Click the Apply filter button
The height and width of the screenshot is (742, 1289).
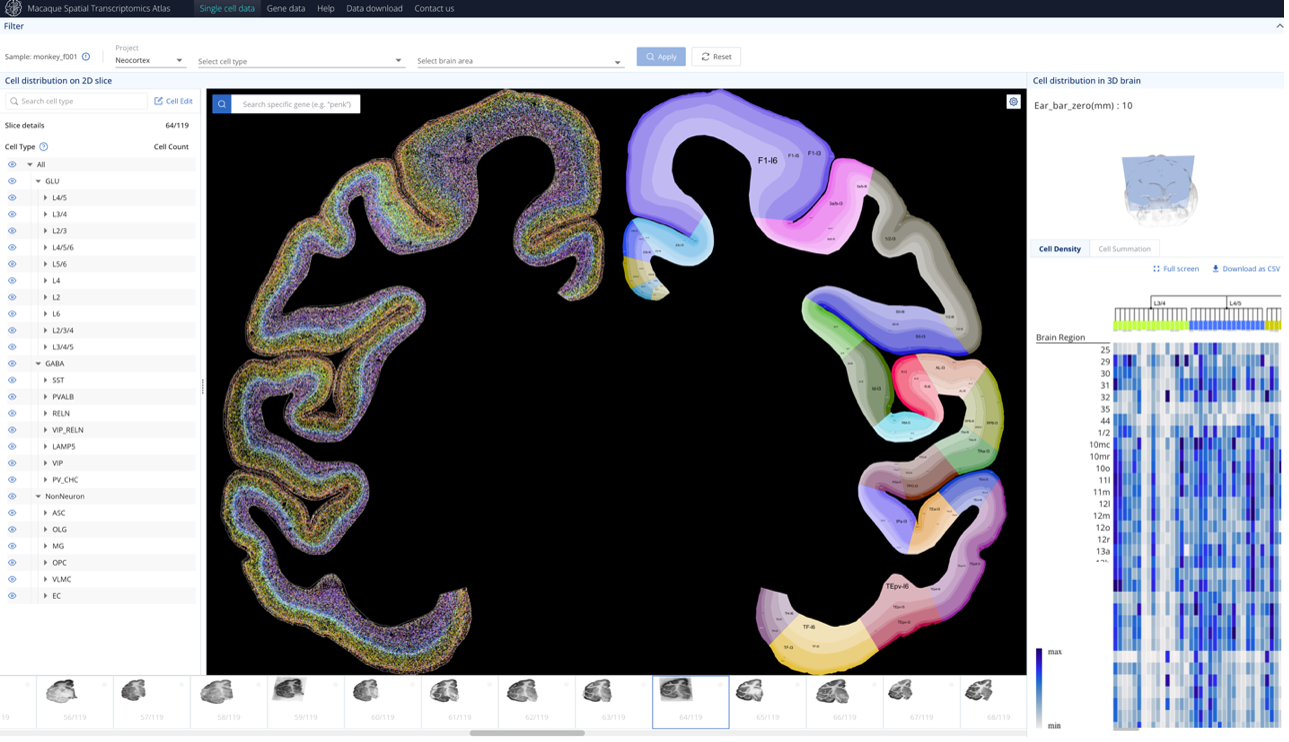click(661, 57)
